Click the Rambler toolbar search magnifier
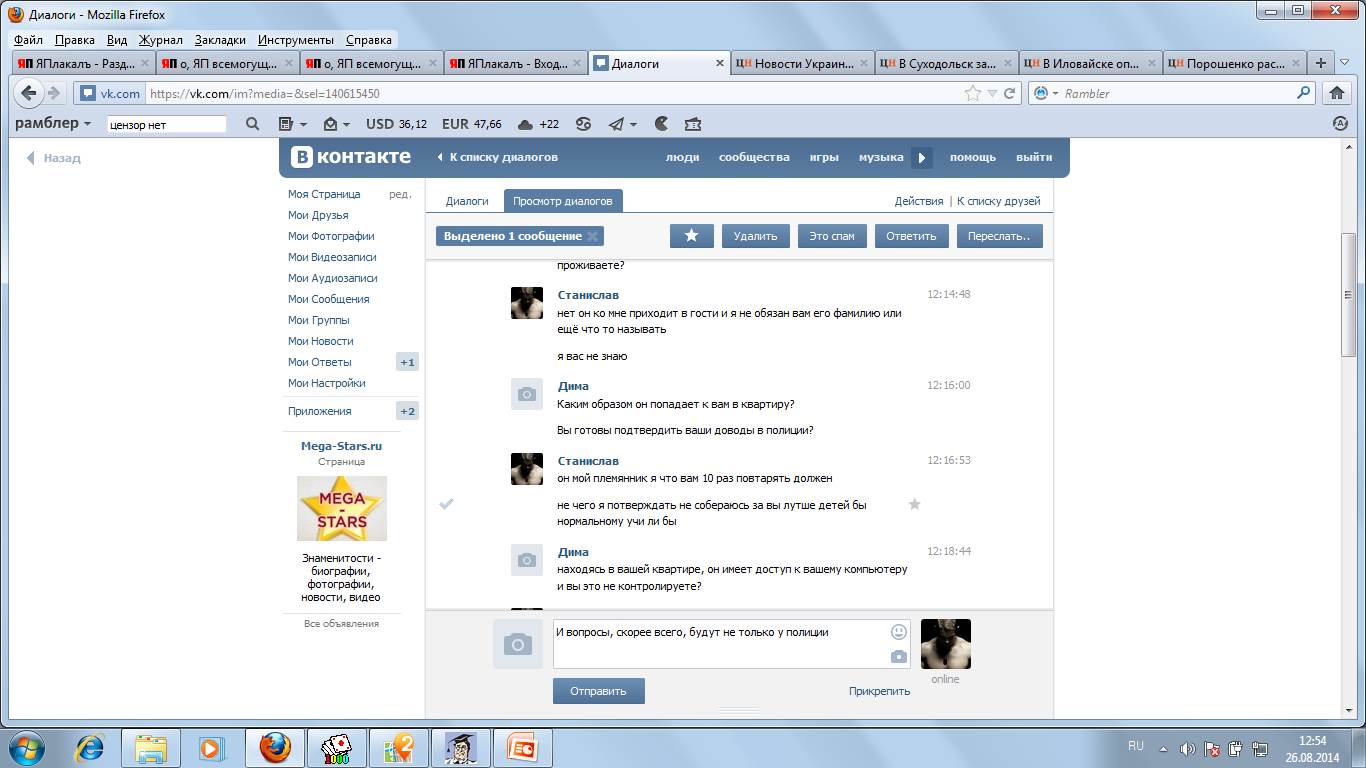This screenshot has width=1366, height=768. point(252,124)
